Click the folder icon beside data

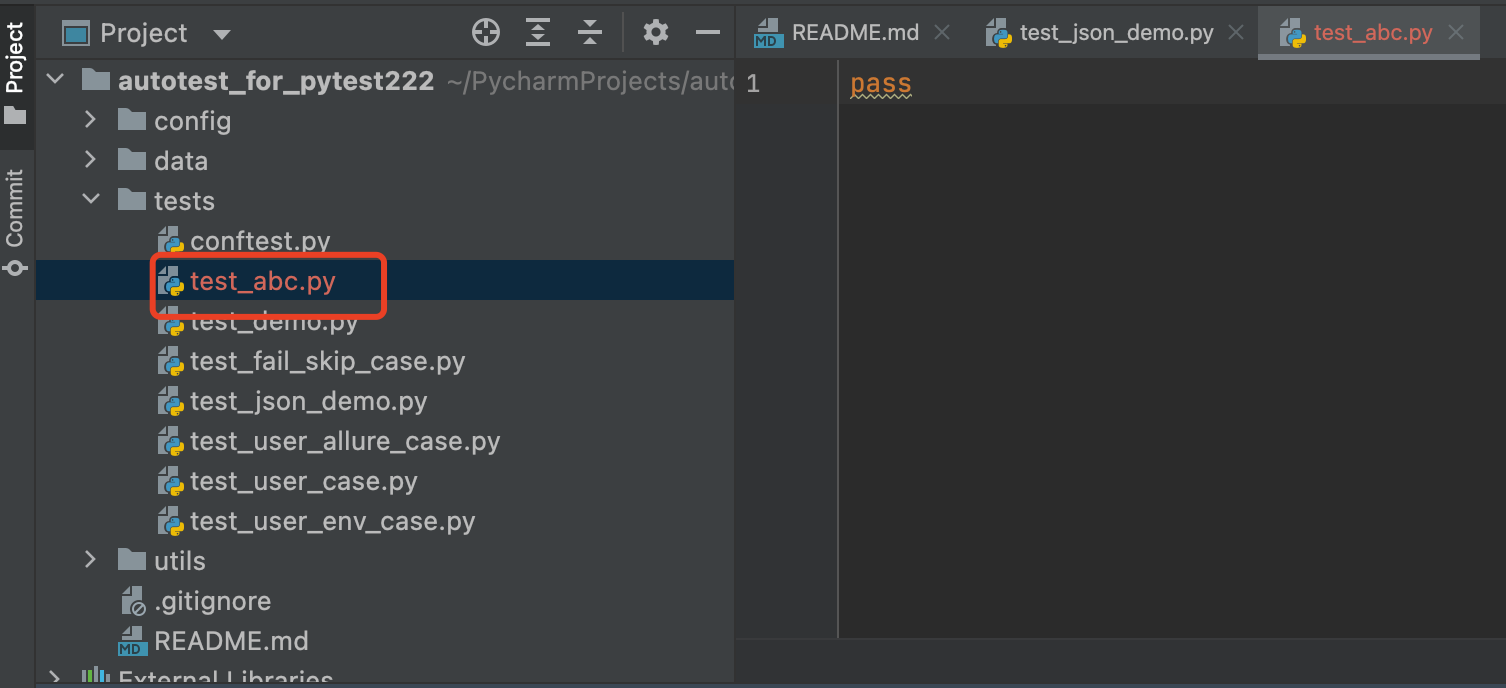[x=132, y=160]
